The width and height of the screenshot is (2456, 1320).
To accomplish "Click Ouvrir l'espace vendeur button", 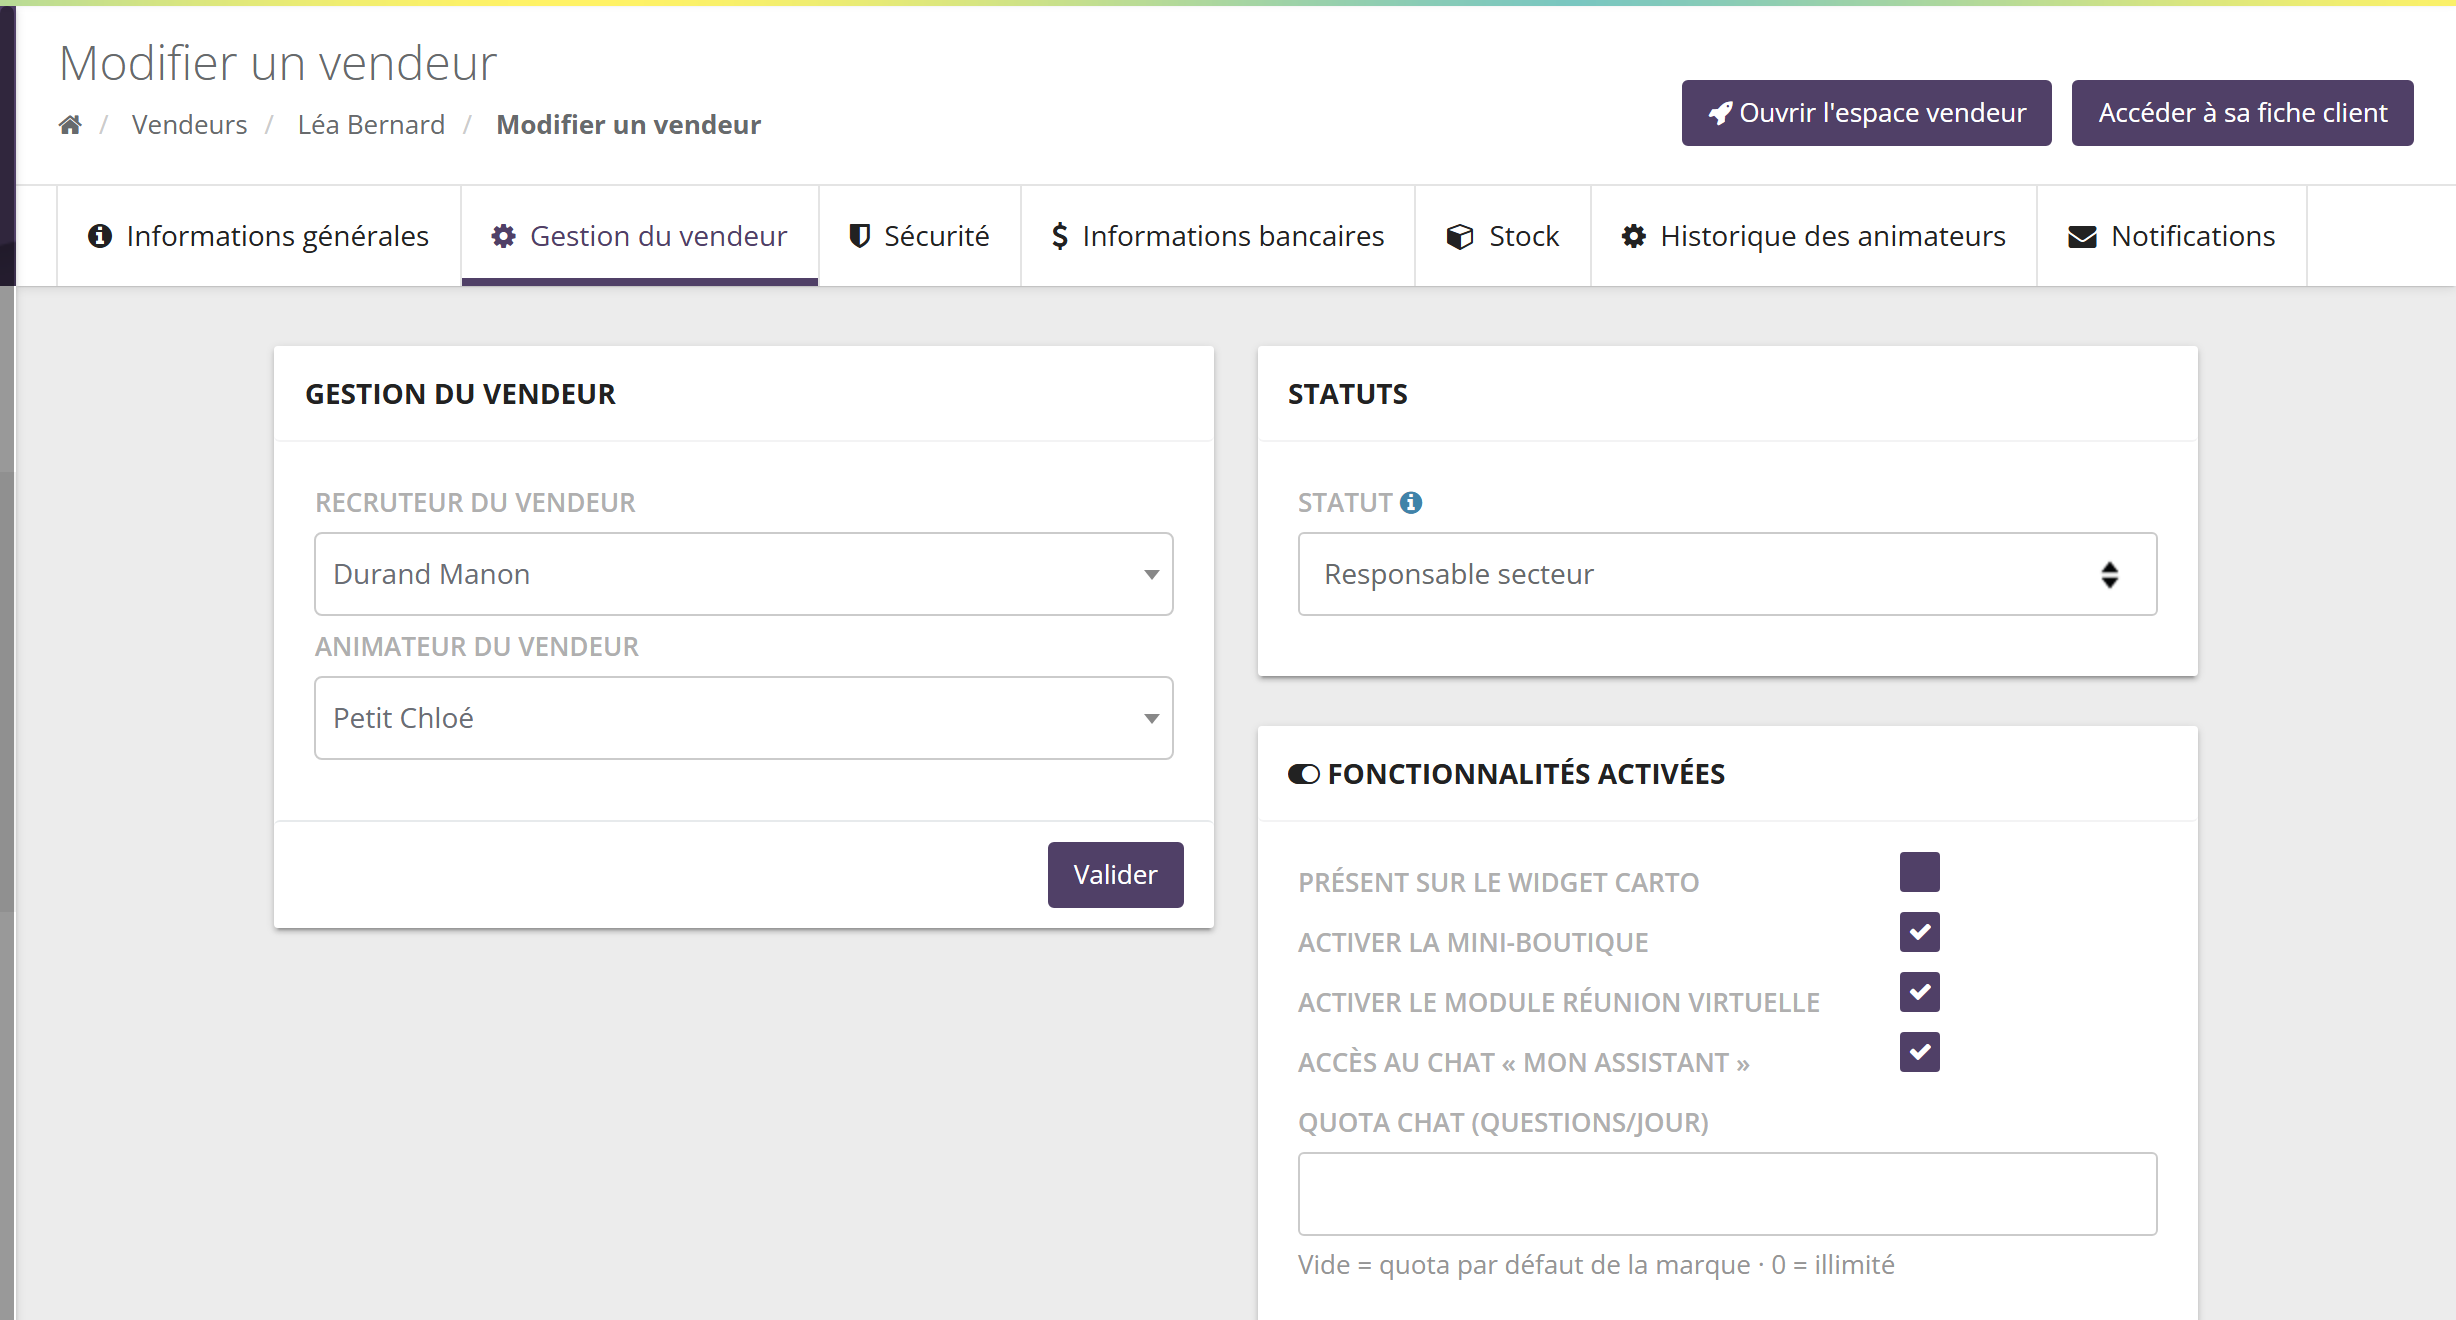I will [x=1867, y=113].
